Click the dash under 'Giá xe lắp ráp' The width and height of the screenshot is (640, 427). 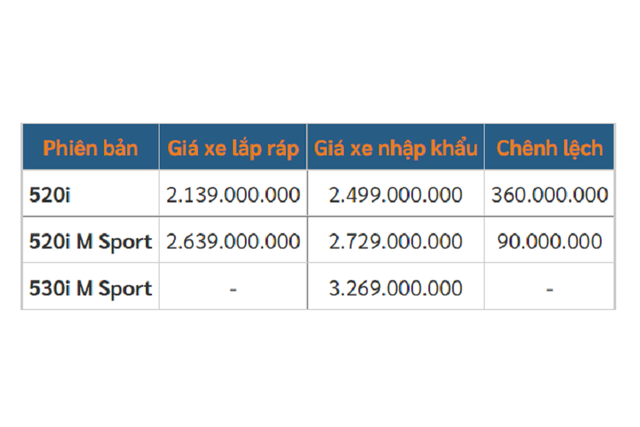[x=233, y=290]
